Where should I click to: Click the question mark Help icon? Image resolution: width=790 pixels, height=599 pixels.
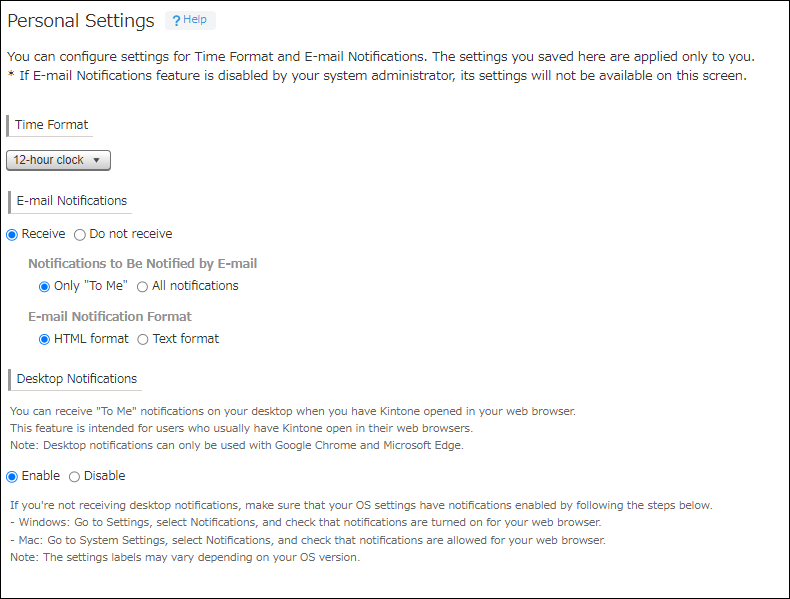pyautogui.click(x=176, y=20)
